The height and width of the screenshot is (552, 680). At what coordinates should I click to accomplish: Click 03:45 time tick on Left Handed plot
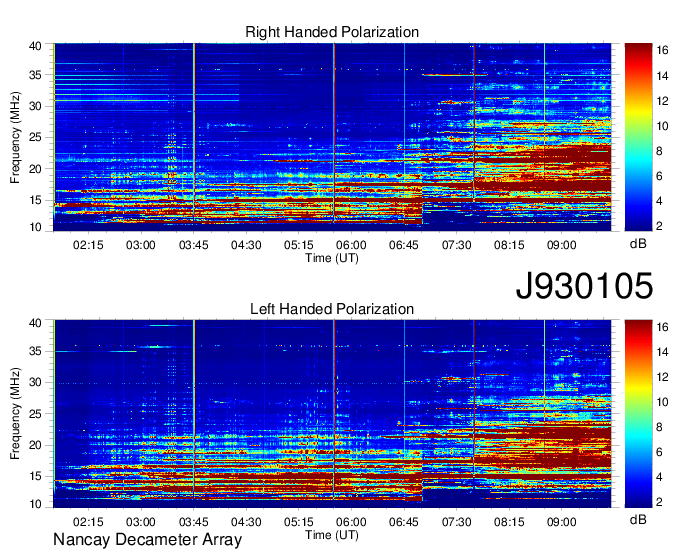point(193,522)
